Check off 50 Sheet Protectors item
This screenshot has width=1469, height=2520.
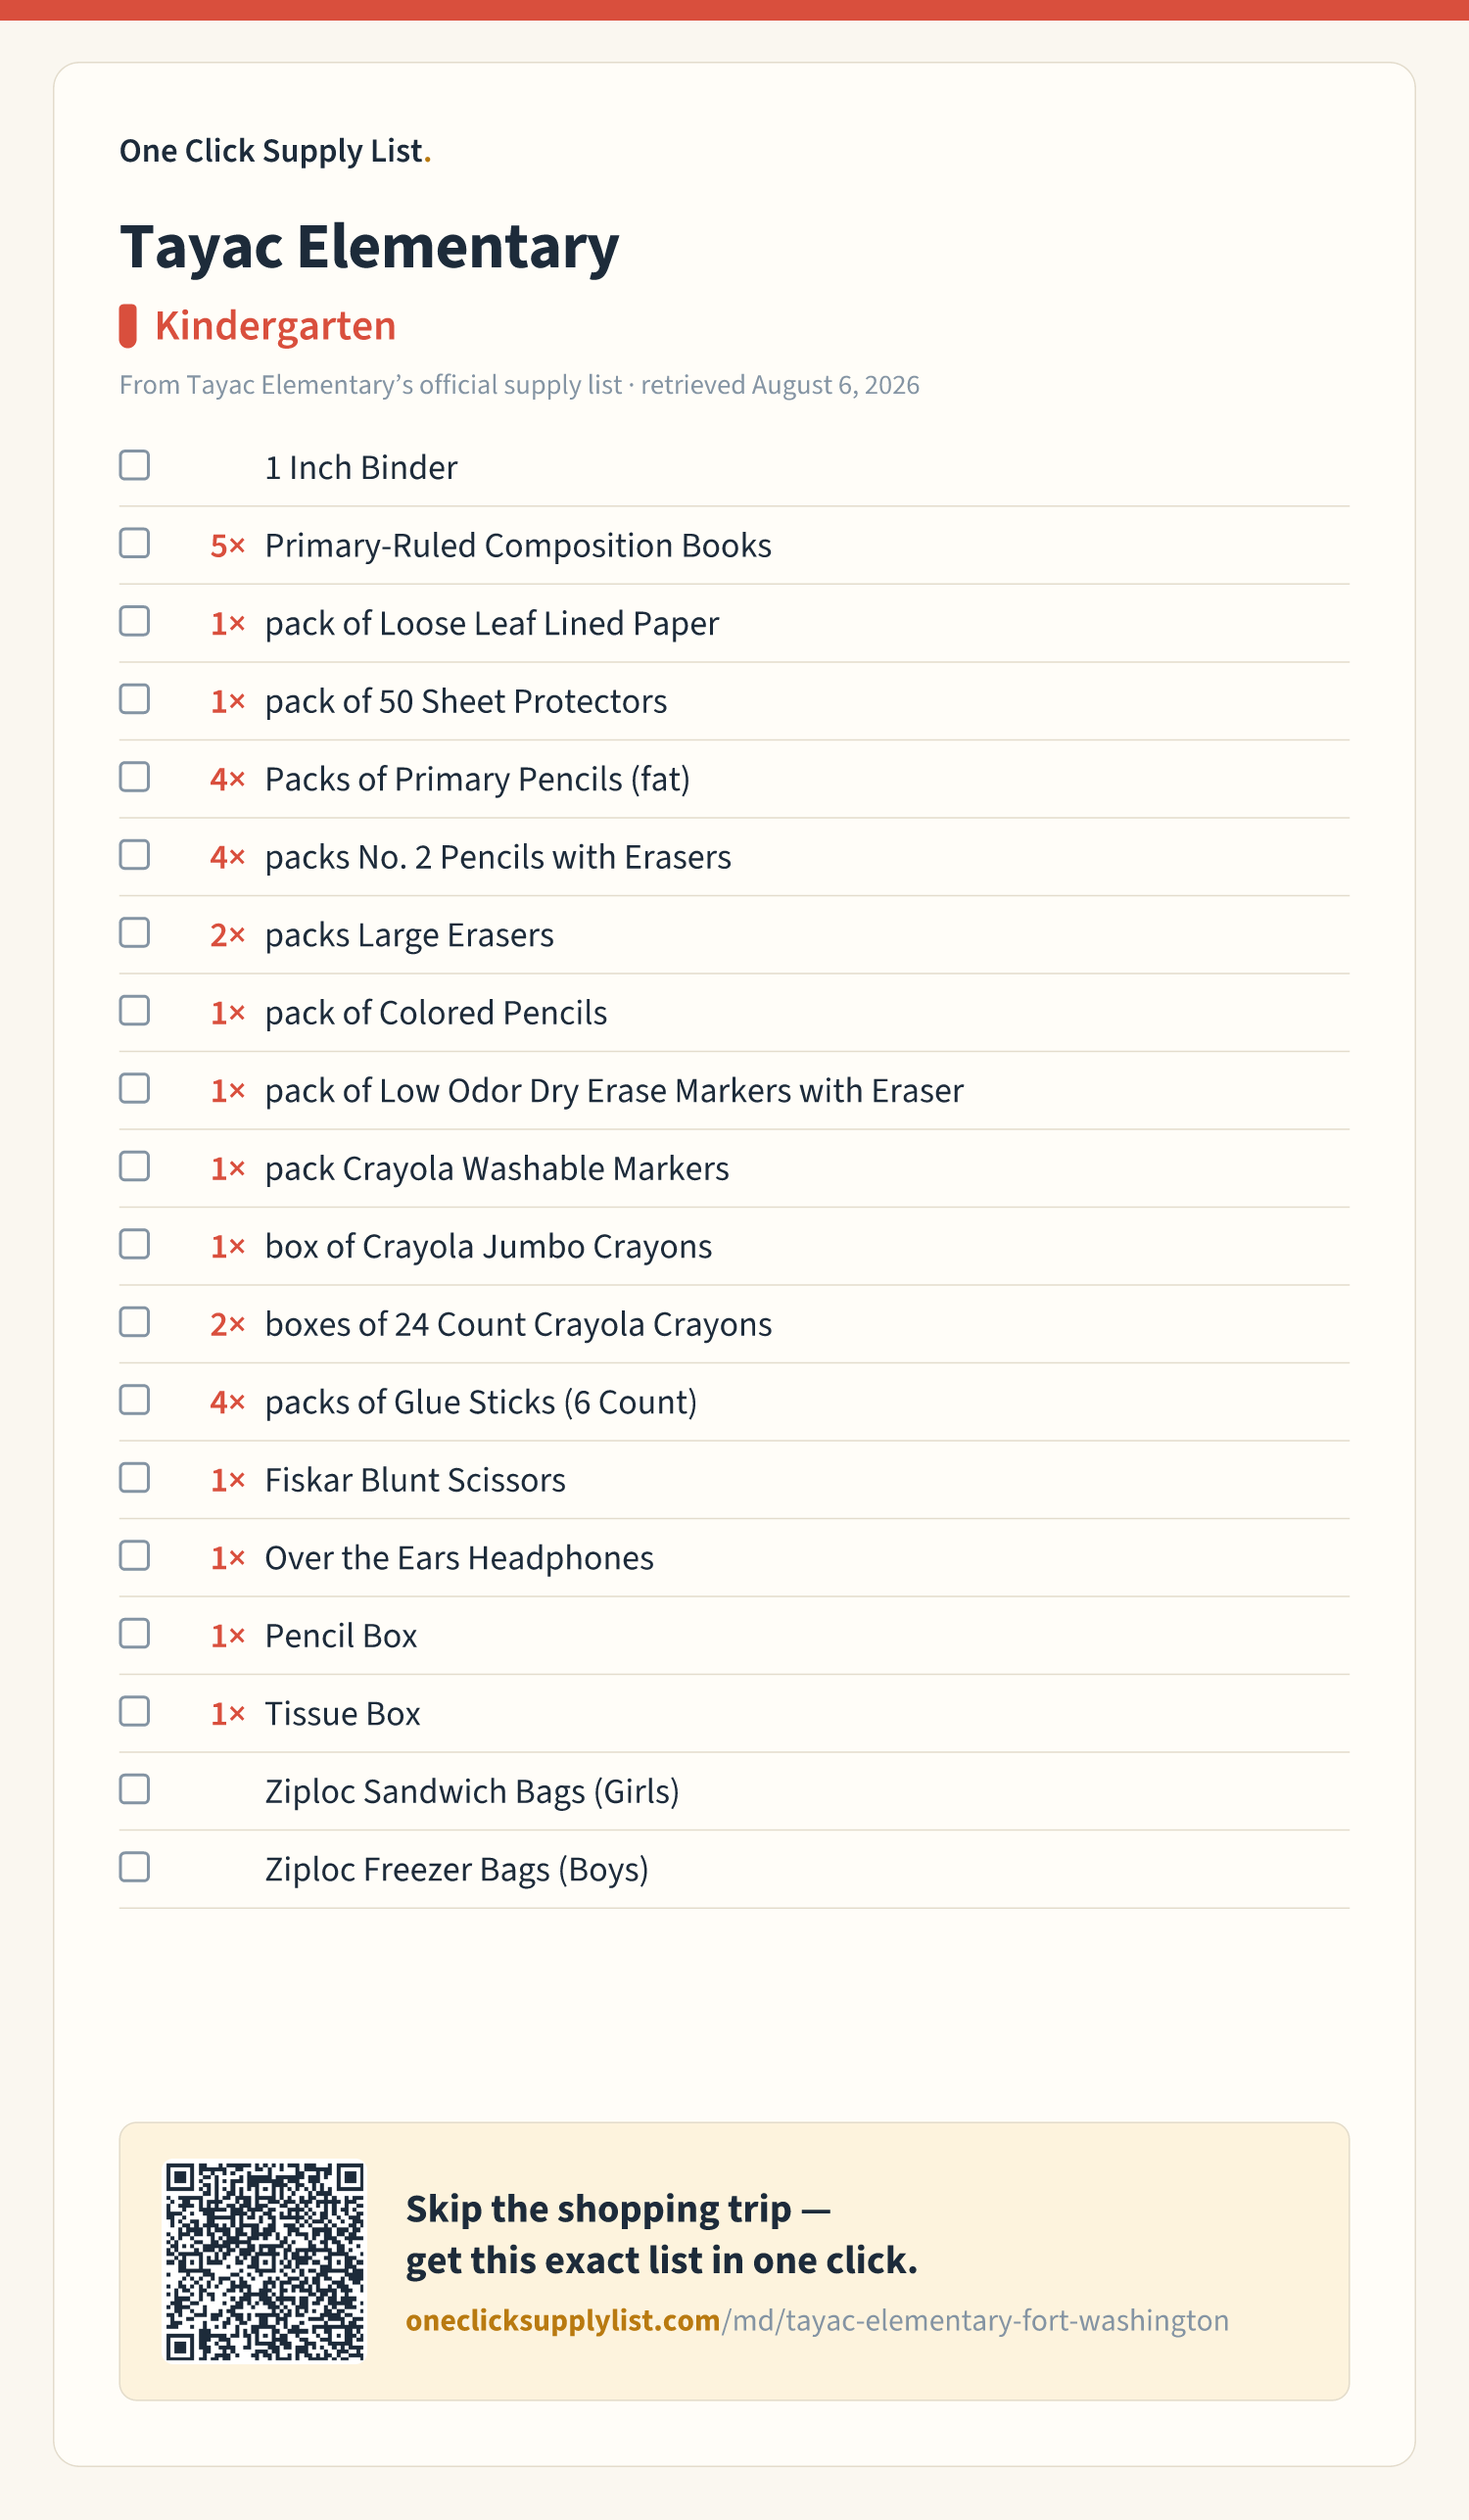pyautogui.click(x=134, y=699)
